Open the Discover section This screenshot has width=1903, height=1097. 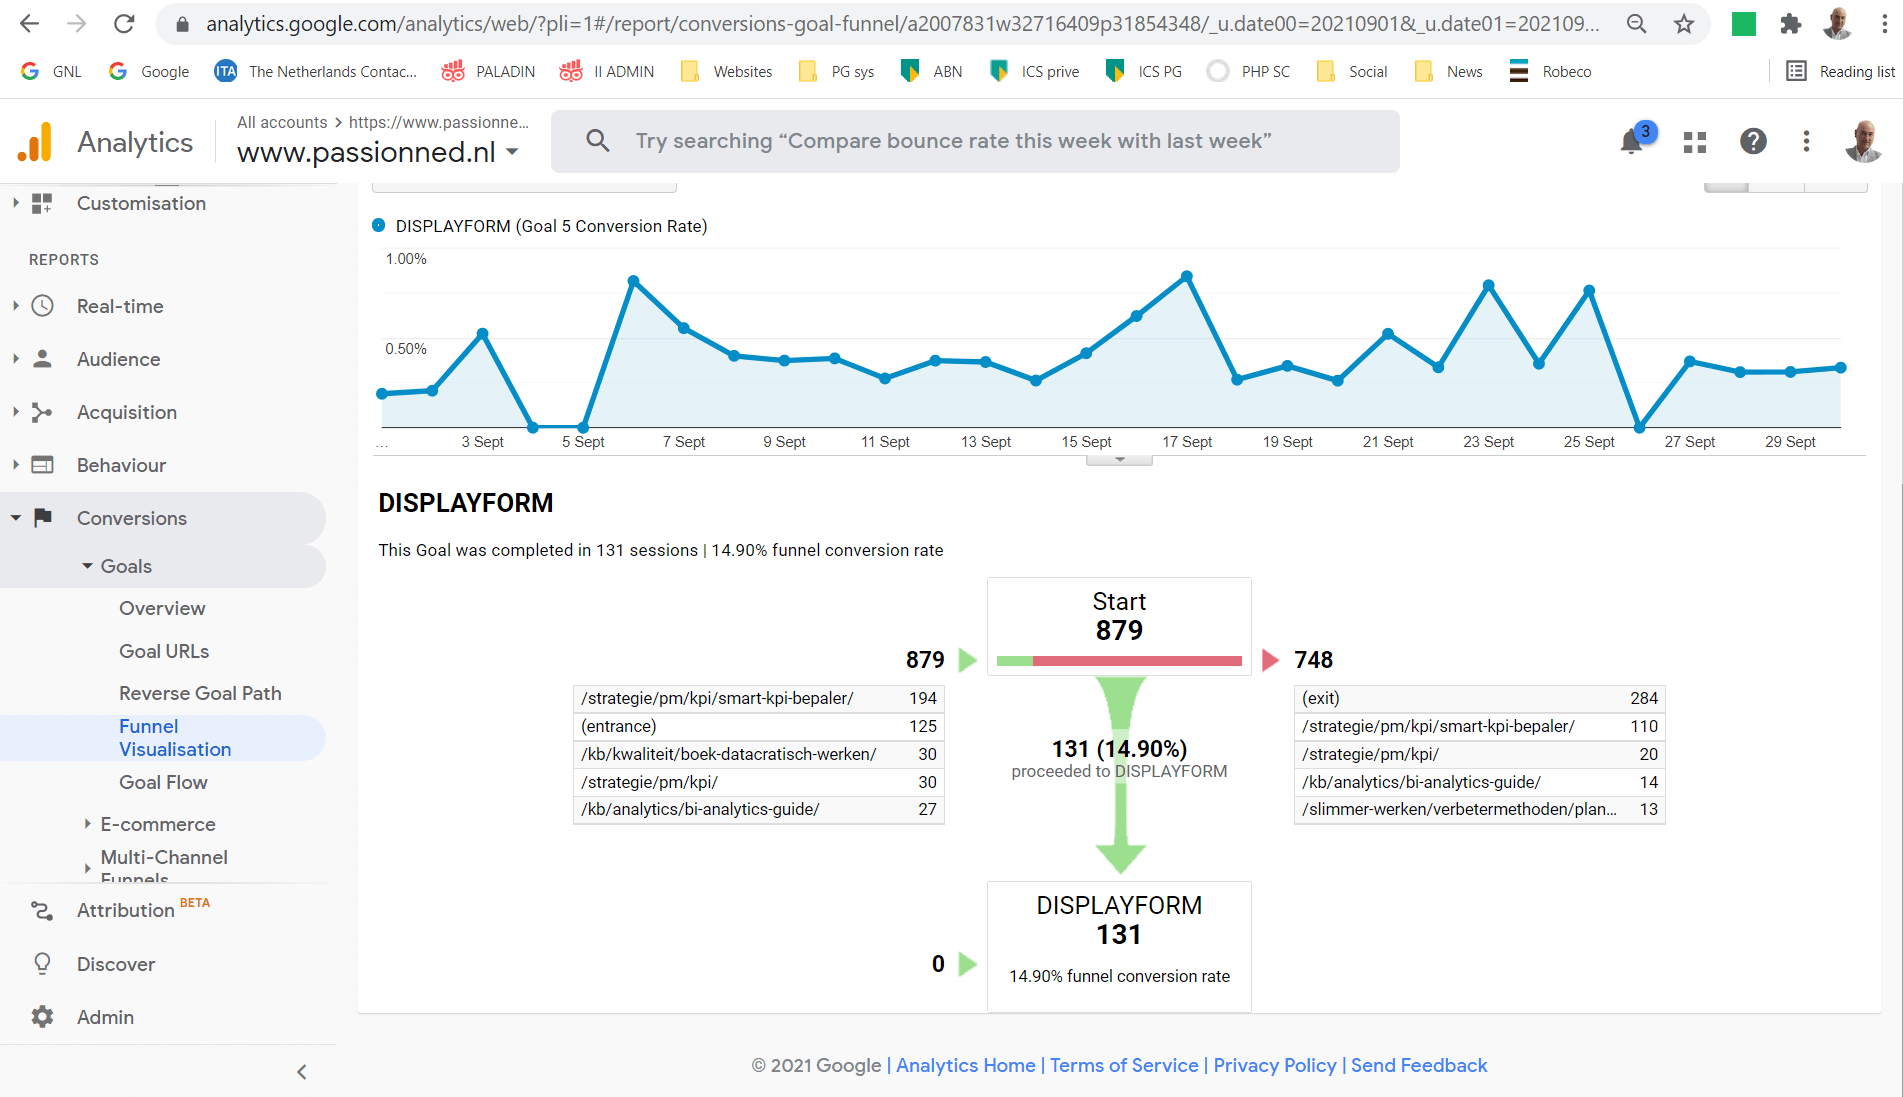(117, 964)
